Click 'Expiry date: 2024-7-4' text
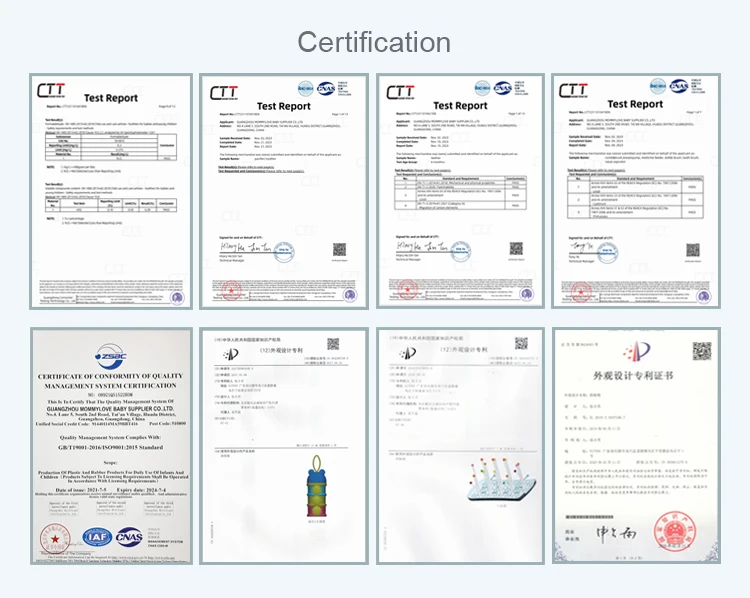 (142, 490)
